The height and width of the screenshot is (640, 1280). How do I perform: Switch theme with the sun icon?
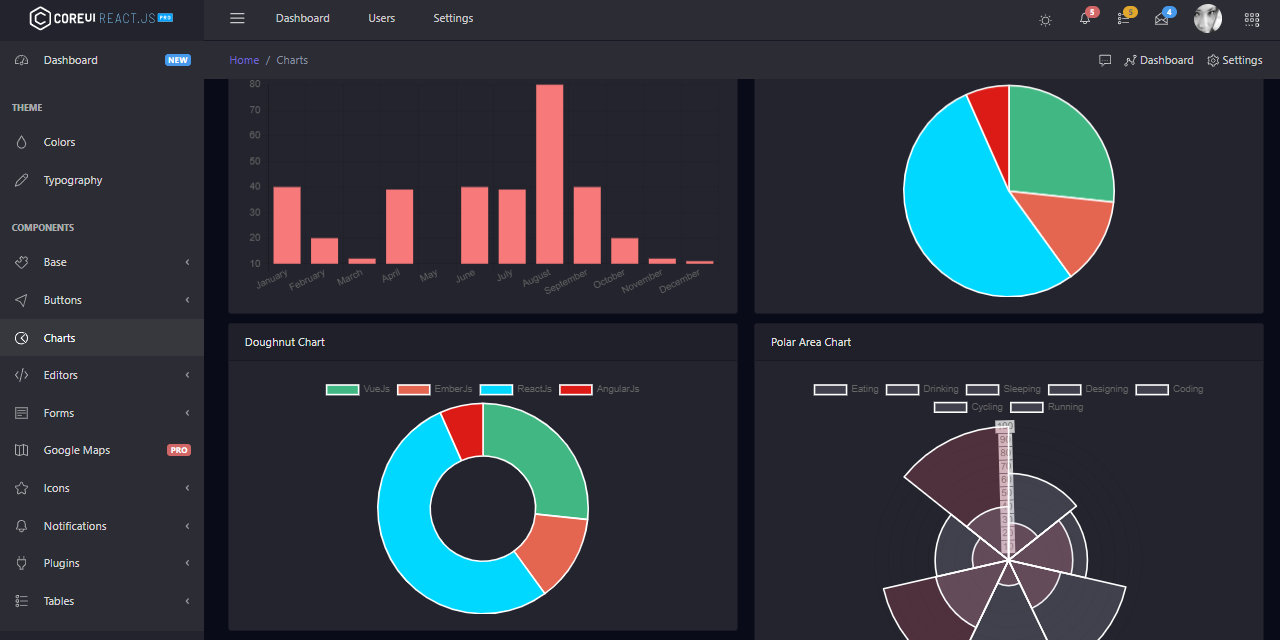click(x=1045, y=19)
